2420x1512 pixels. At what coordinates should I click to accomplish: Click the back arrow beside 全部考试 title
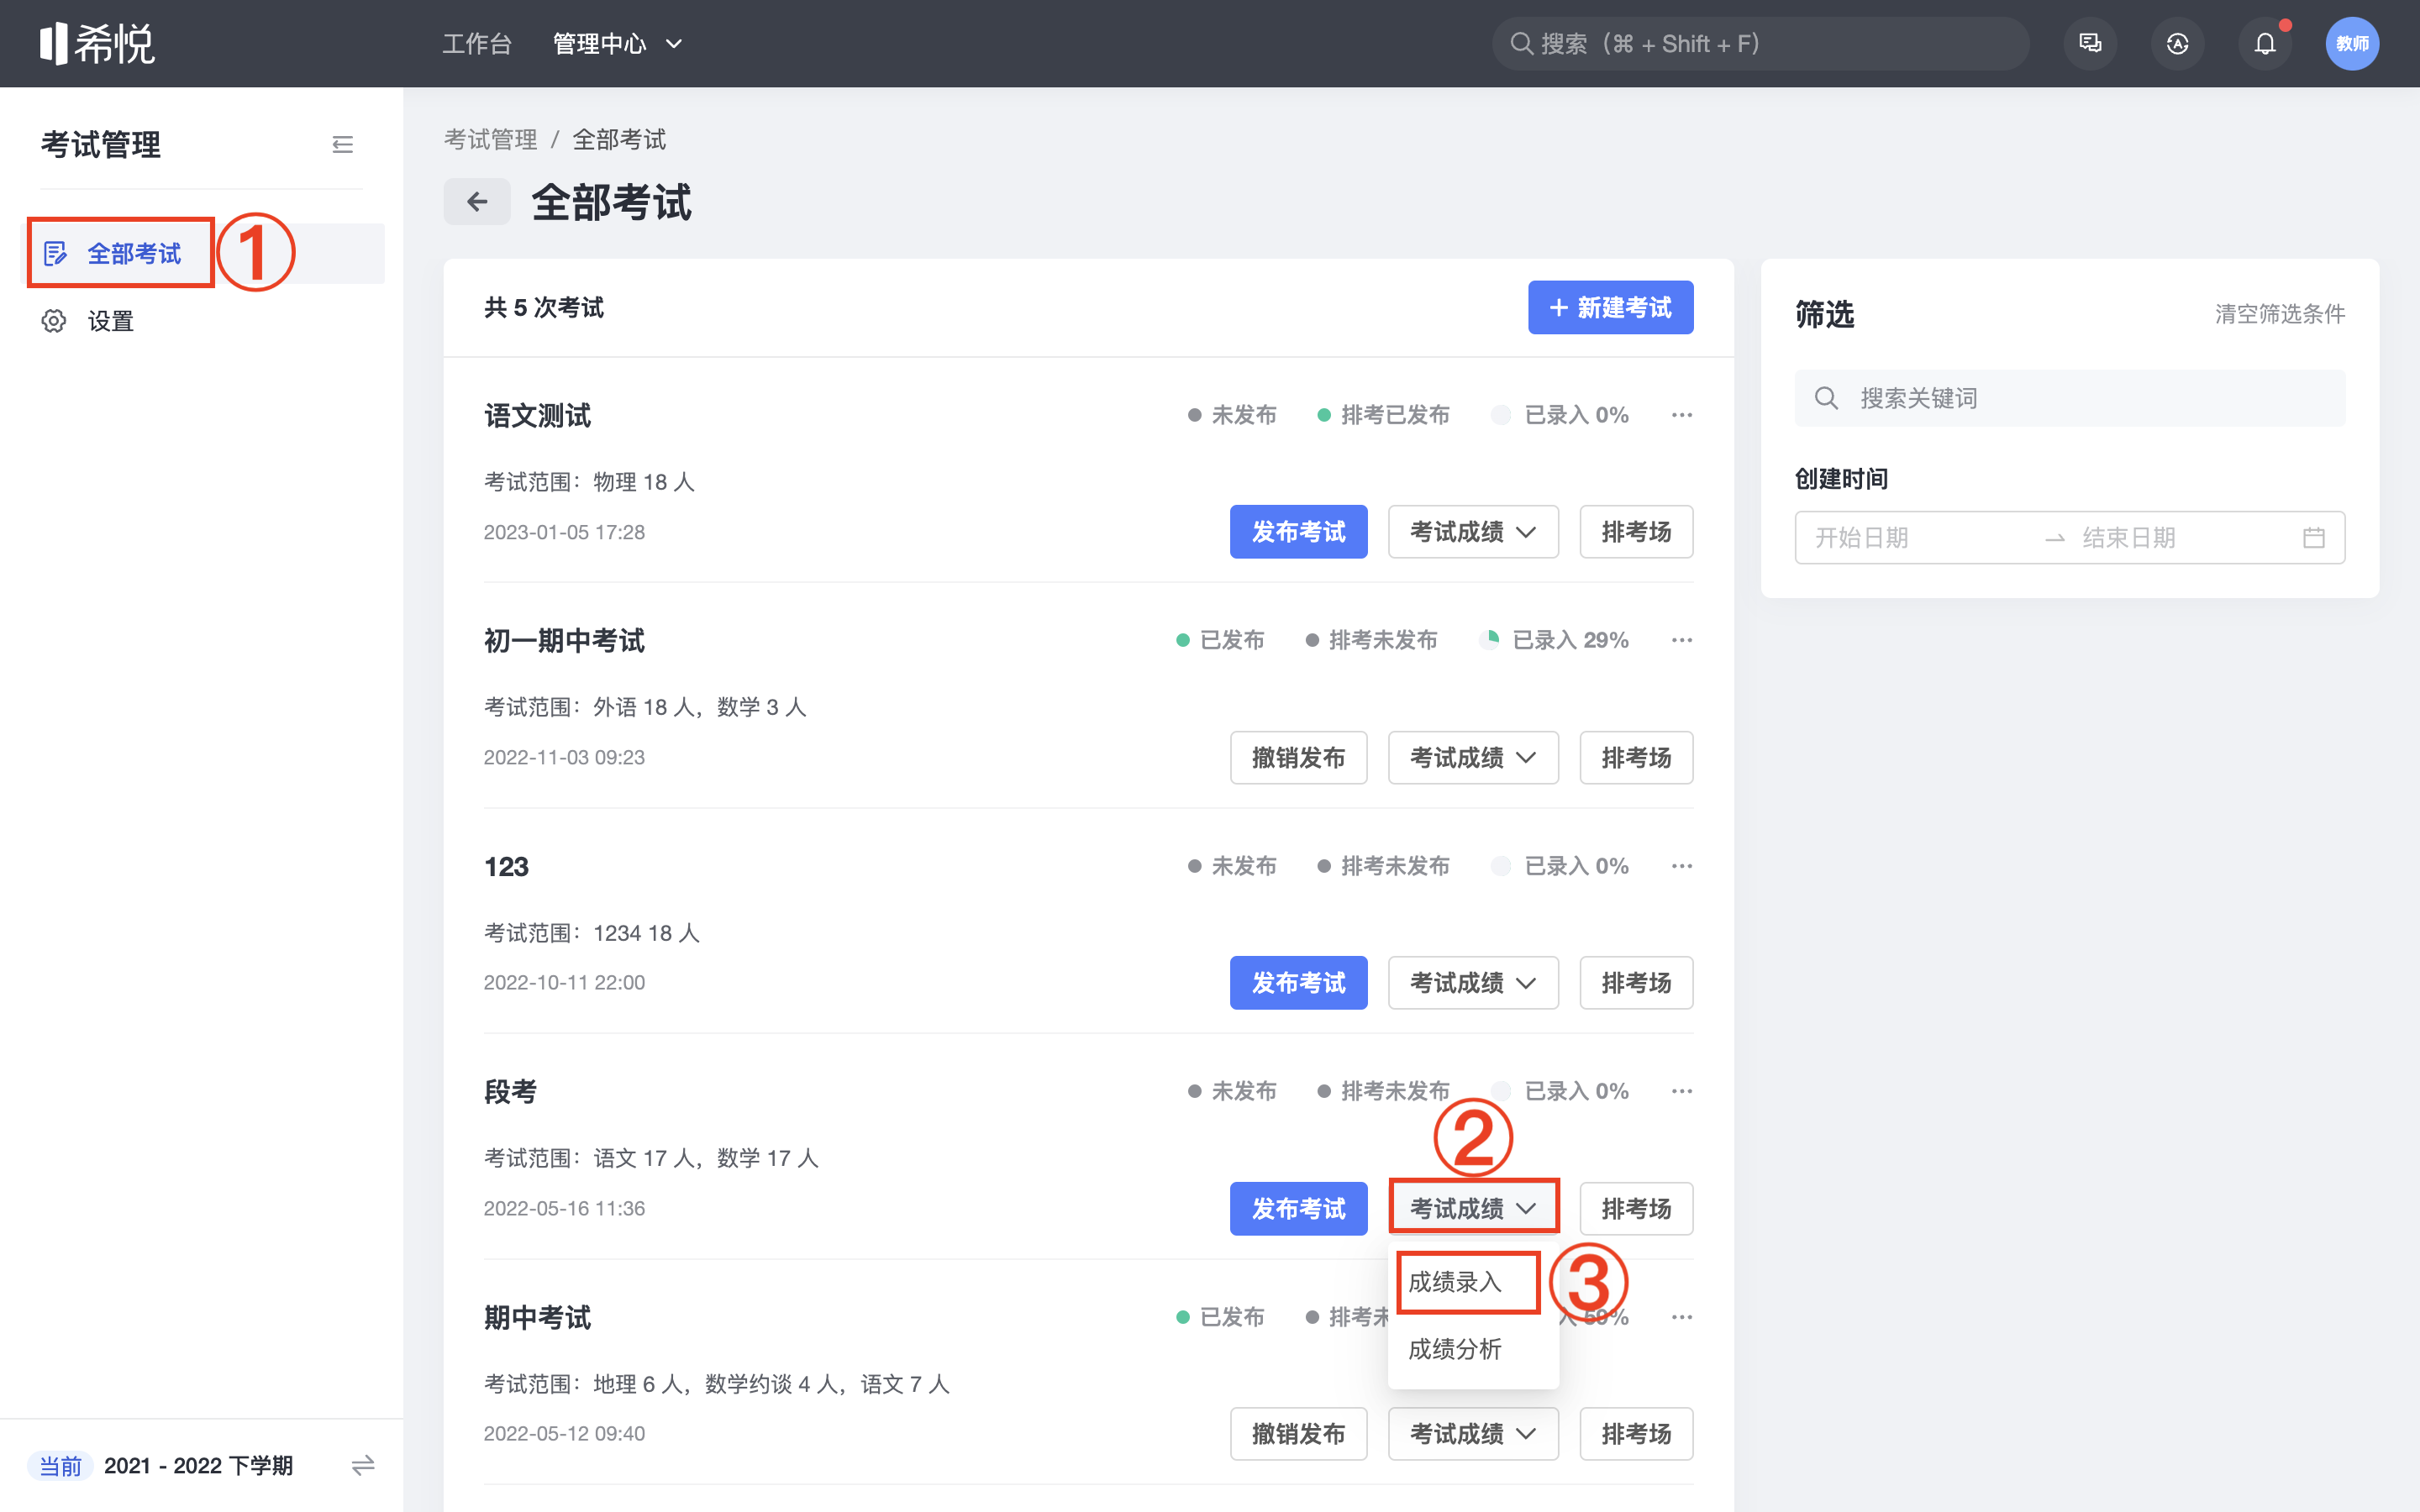pos(477,202)
